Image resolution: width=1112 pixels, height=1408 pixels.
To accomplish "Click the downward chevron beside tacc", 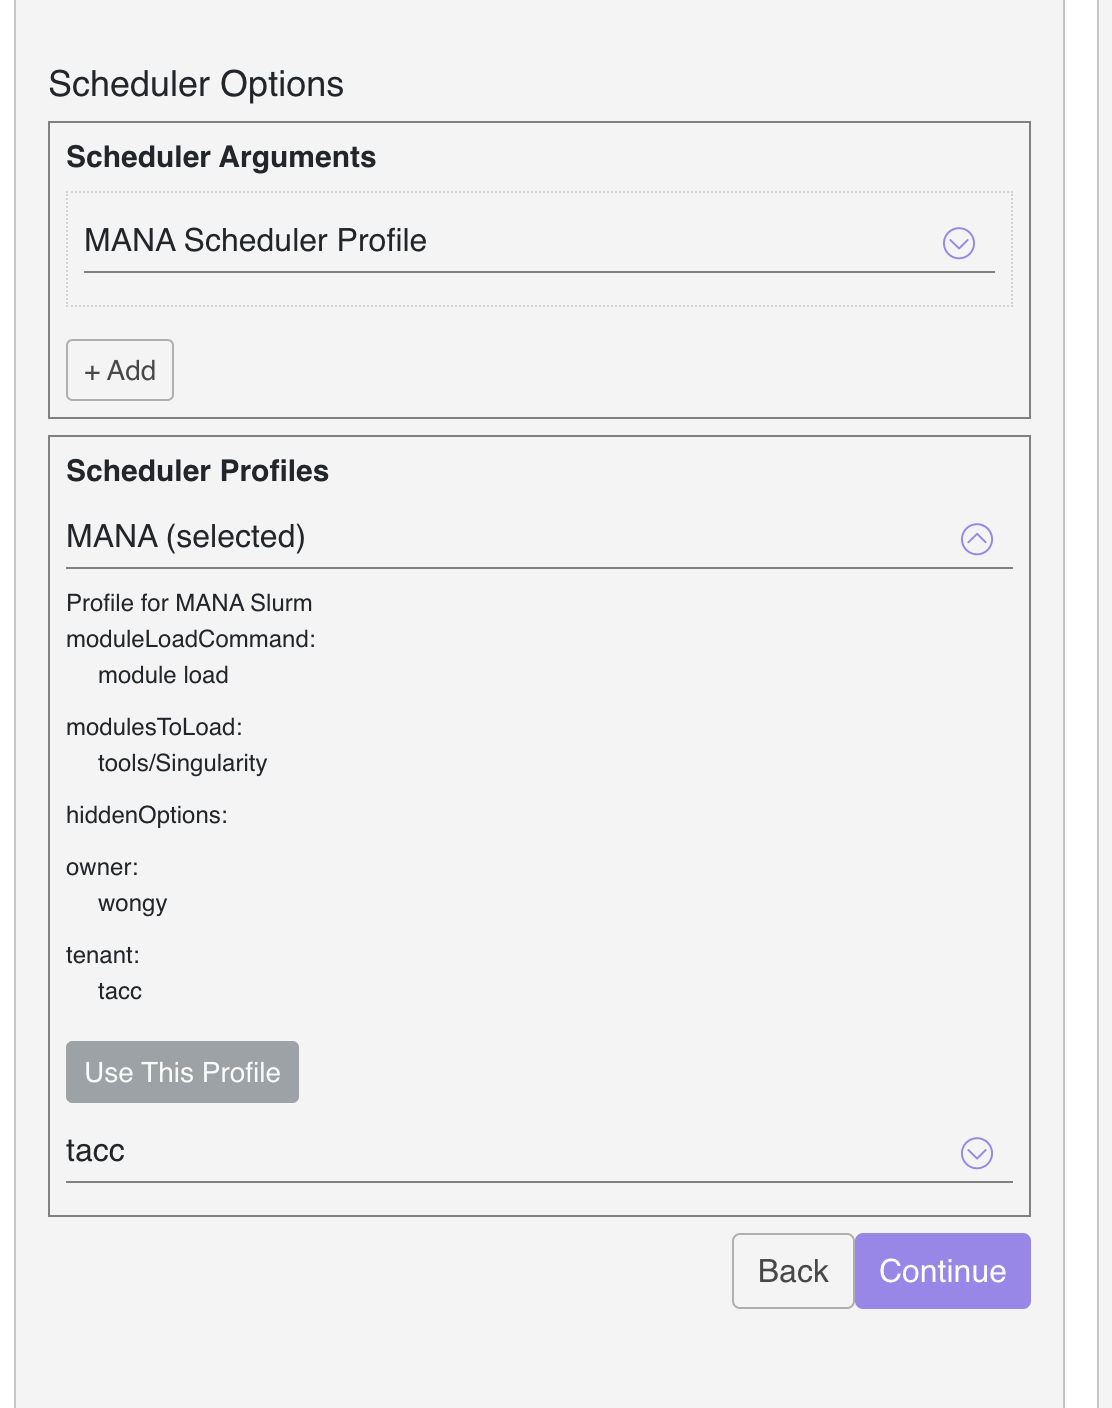I will point(976,1153).
